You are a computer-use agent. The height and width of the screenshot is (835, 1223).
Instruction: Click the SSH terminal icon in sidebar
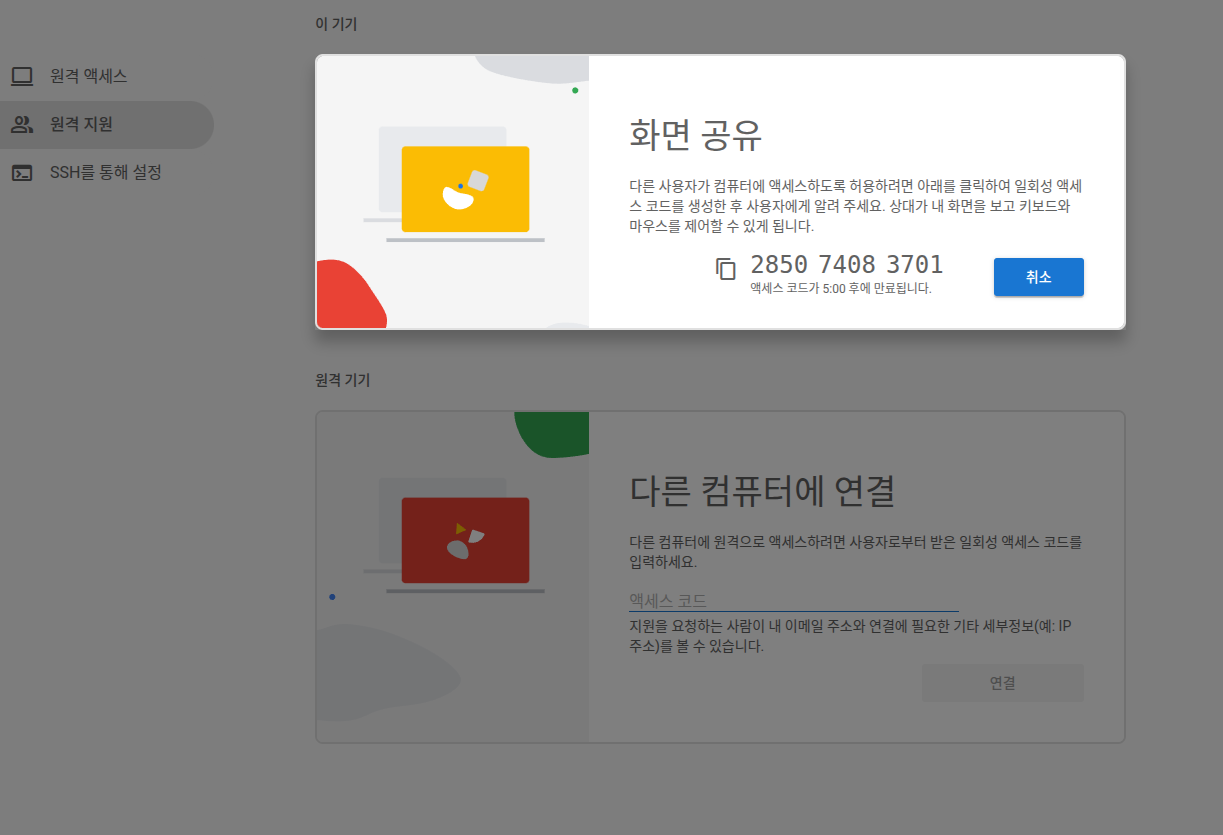click(22, 173)
